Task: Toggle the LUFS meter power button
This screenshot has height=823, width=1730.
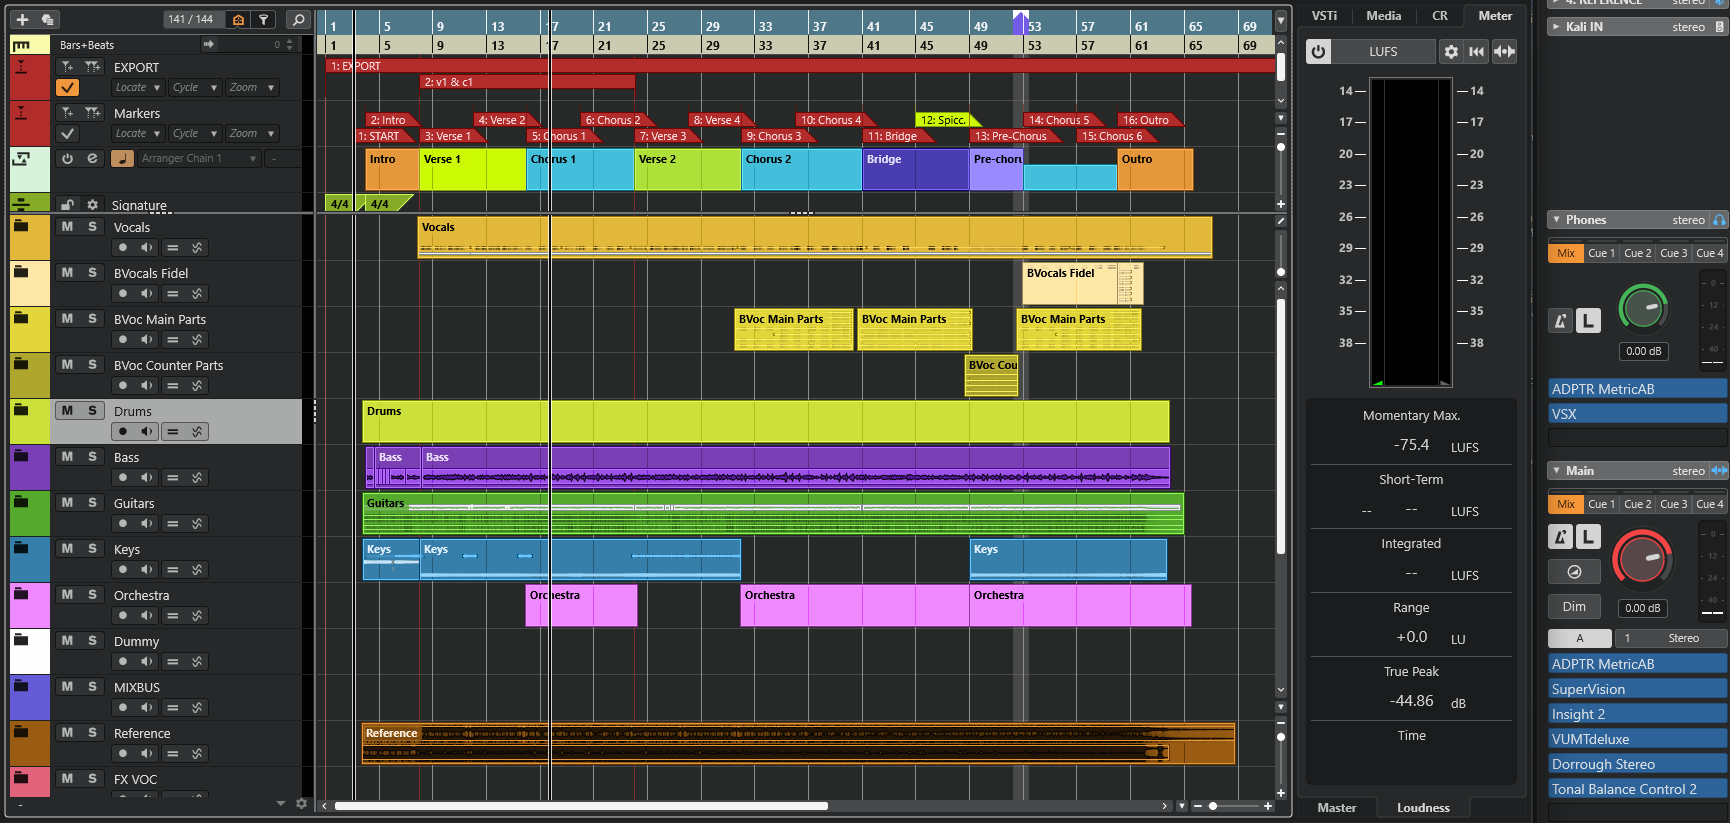Action: pyautogui.click(x=1319, y=52)
